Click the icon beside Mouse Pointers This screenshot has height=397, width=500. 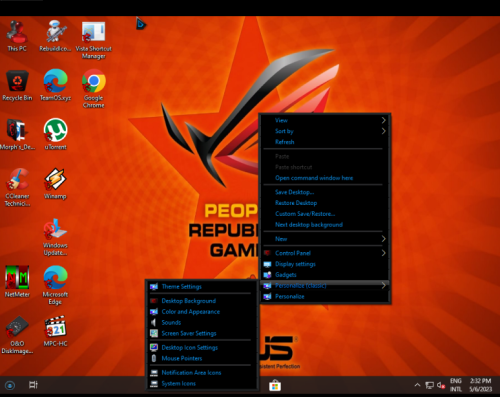[x=154, y=358]
